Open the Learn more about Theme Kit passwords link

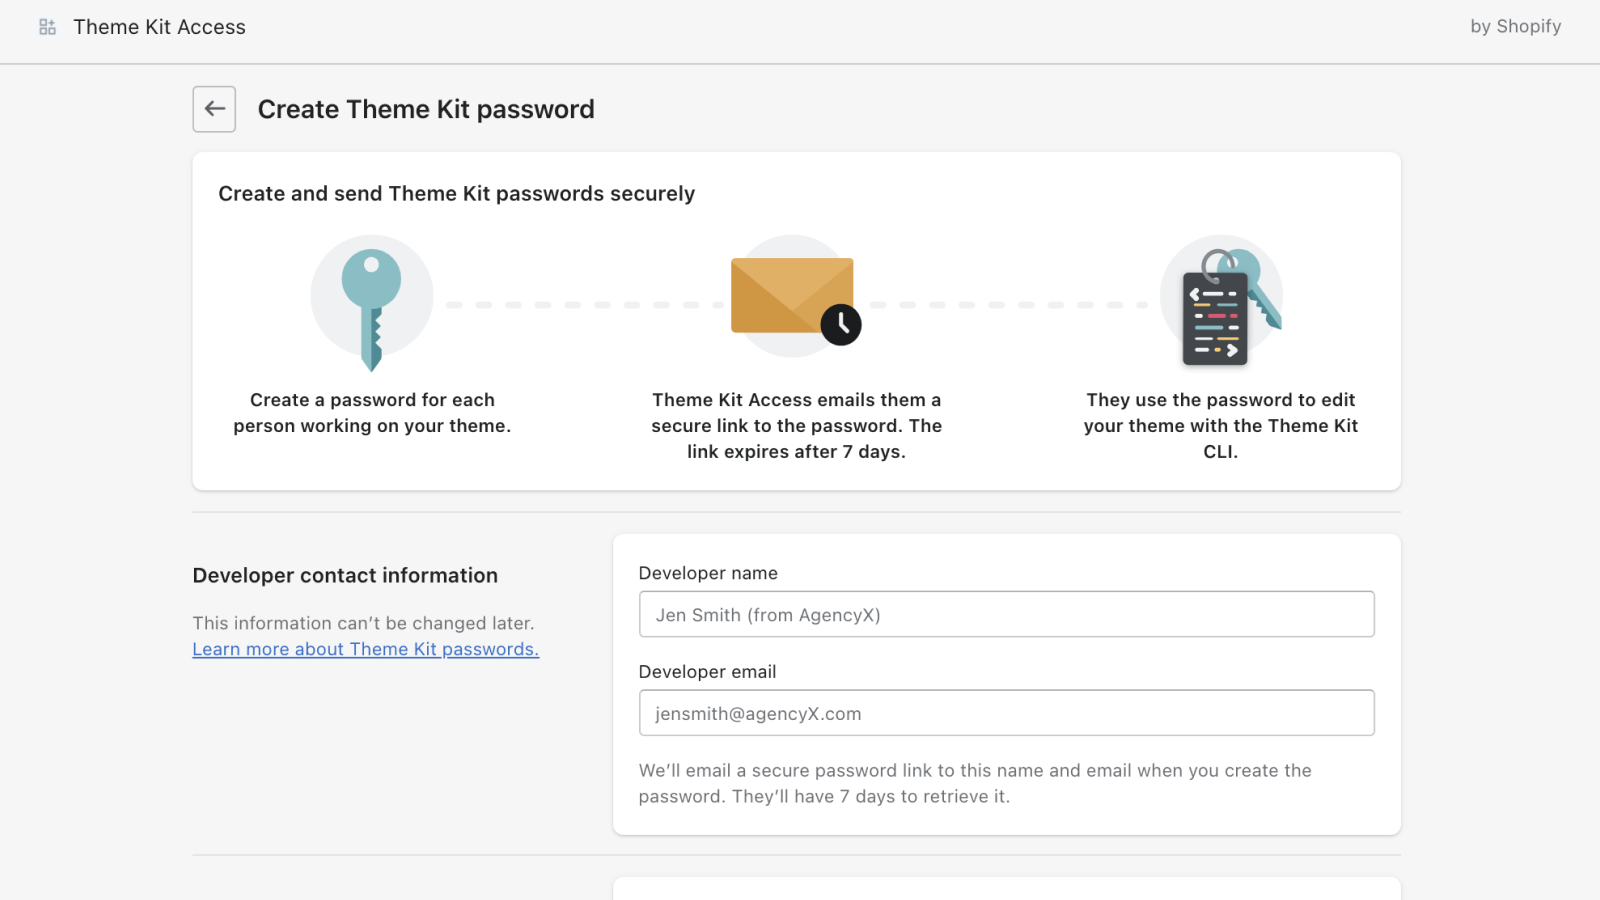pos(365,649)
